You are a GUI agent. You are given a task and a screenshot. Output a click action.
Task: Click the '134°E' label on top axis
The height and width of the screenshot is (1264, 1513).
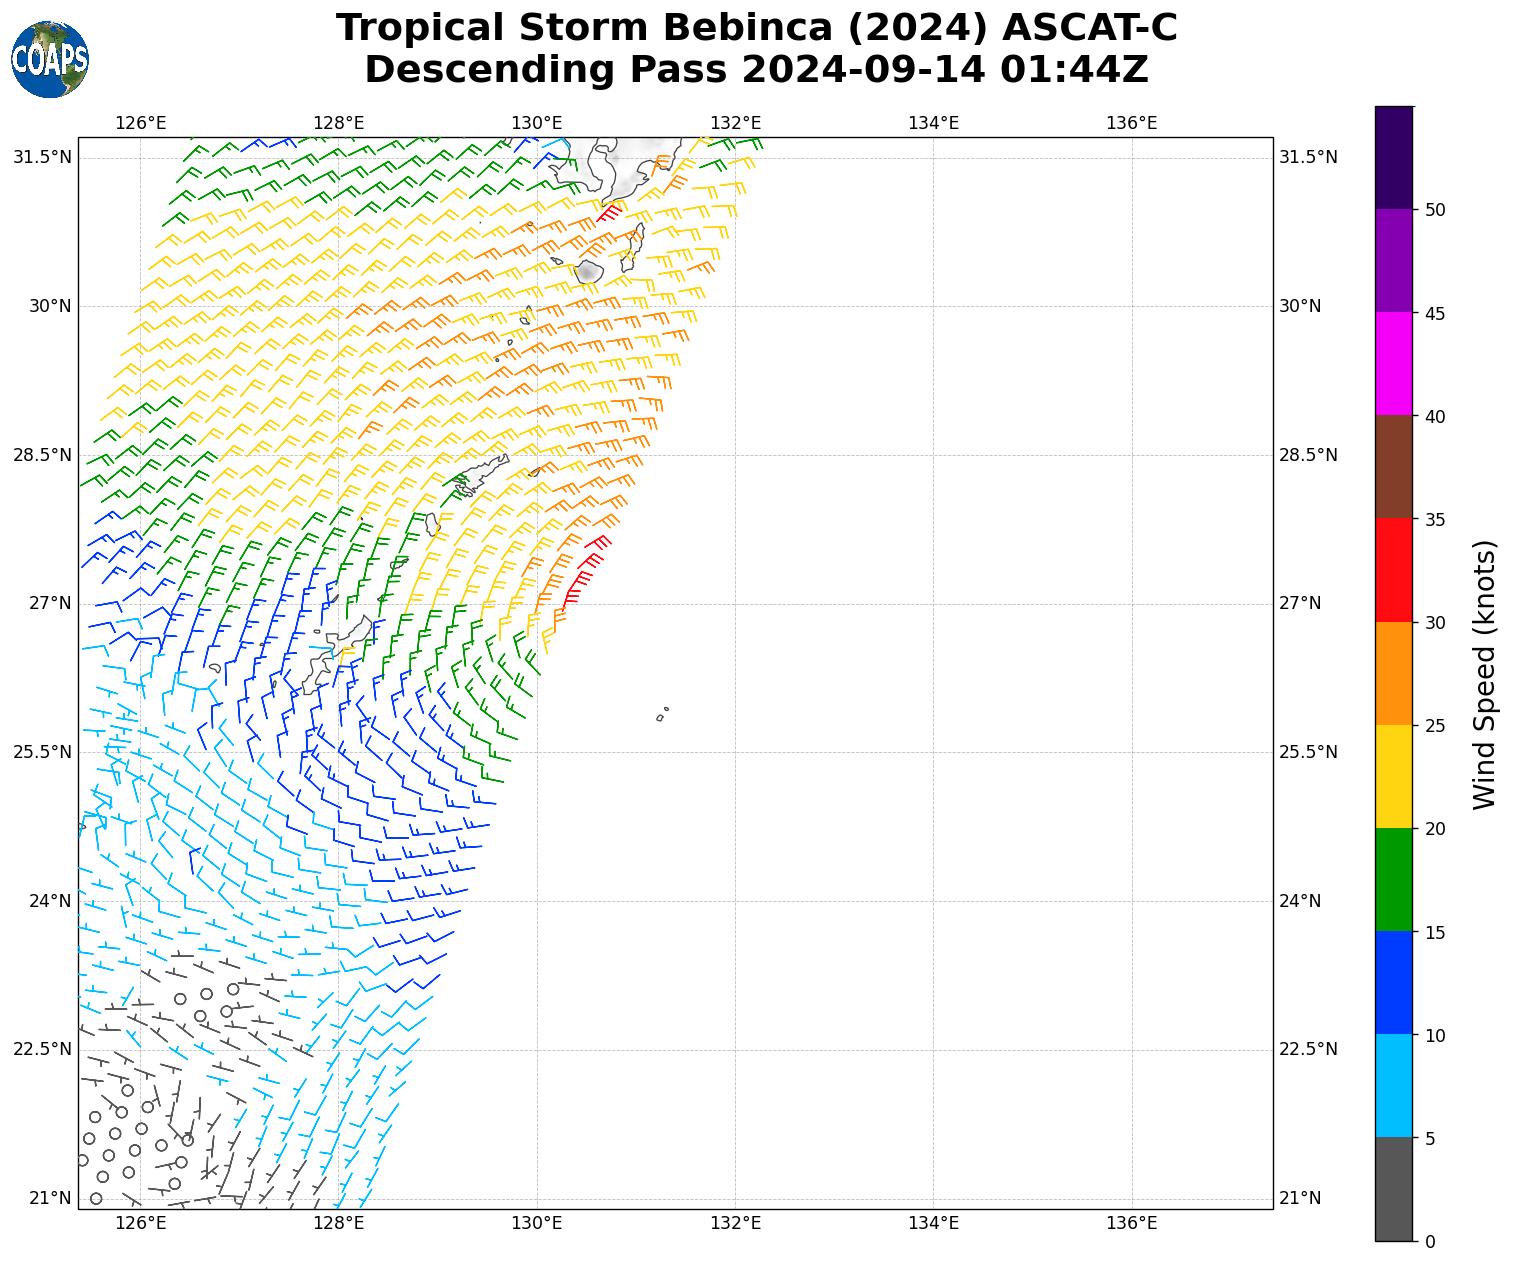933,123
